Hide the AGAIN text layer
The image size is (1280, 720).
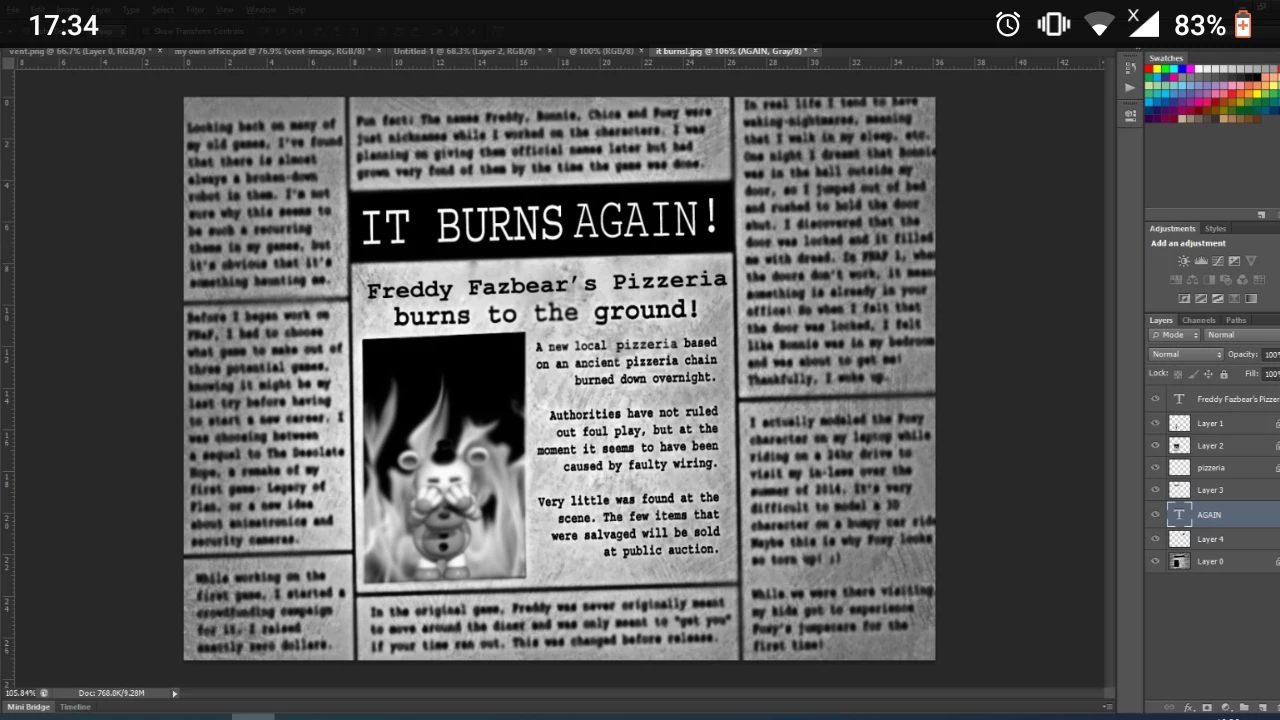(x=1155, y=514)
